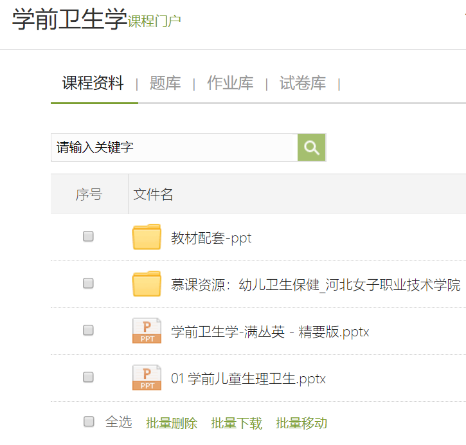The width and height of the screenshot is (466, 445).
Task: Switch to the 作业库 tab
Action: [x=230, y=83]
